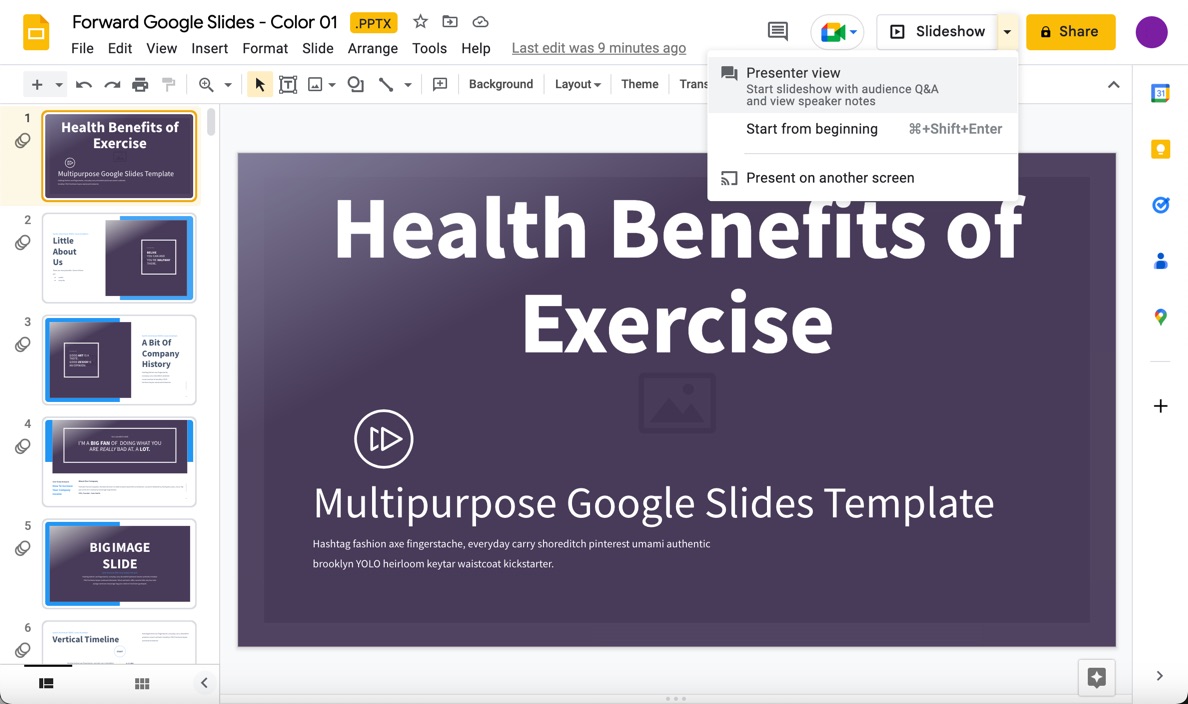
Task: Select the Text box tool
Action: tap(288, 84)
